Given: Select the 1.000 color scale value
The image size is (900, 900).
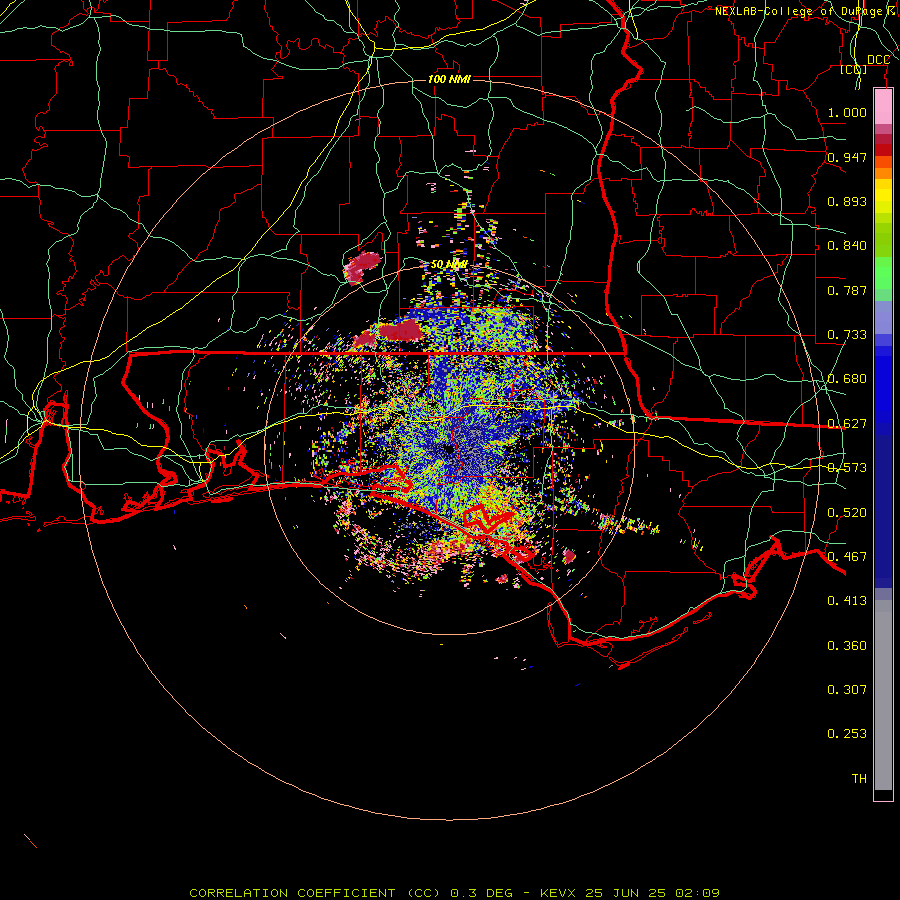Looking at the screenshot, I should (x=847, y=112).
